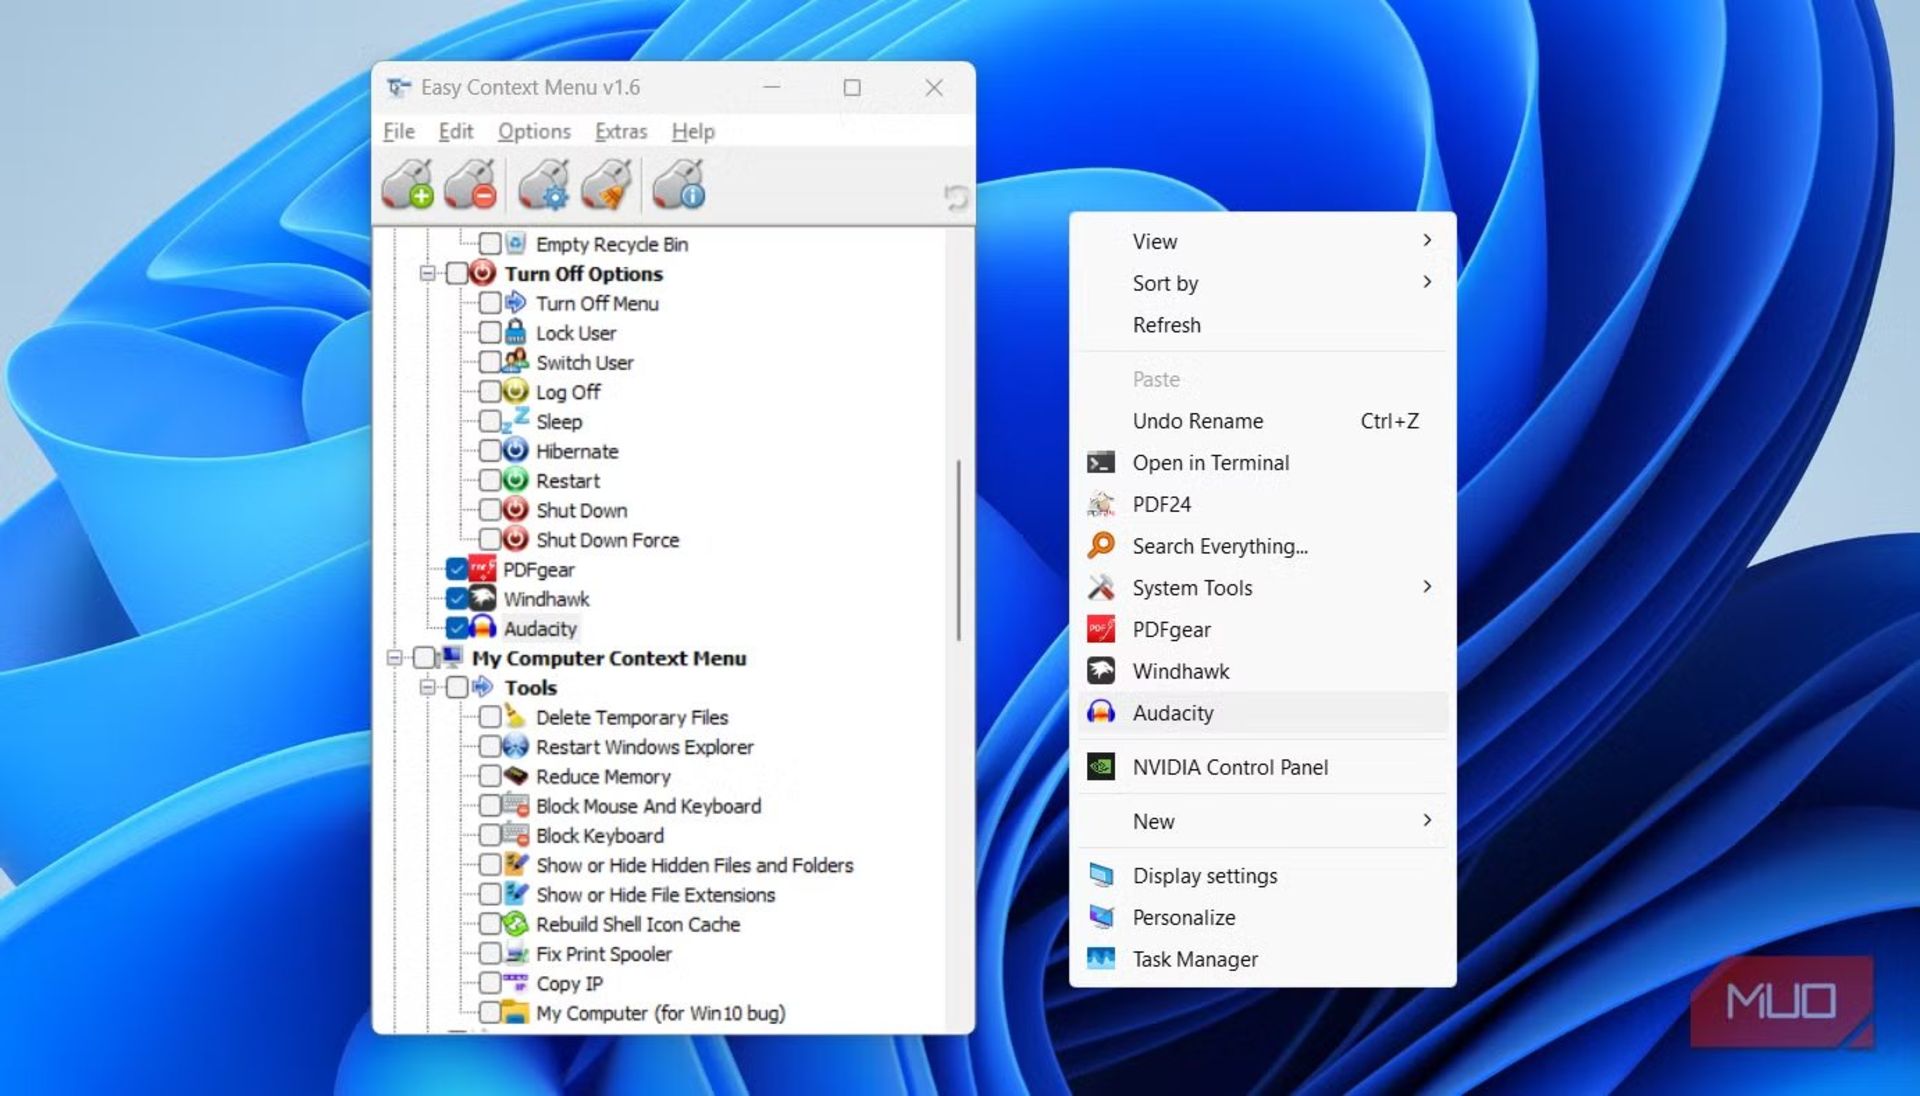The width and height of the screenshot is (1920, 1096).
Task: Collapse the Tools branch under My Computer
Action: [x=428, y=688]
